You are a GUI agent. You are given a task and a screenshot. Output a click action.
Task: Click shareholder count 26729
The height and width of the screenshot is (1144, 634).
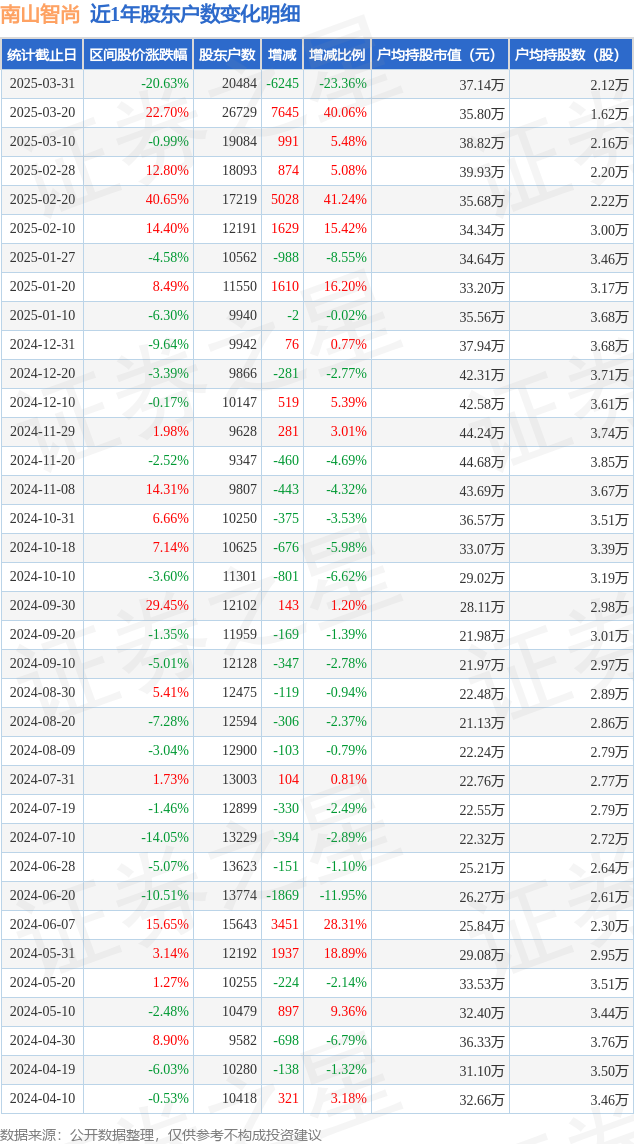[242, 113]
